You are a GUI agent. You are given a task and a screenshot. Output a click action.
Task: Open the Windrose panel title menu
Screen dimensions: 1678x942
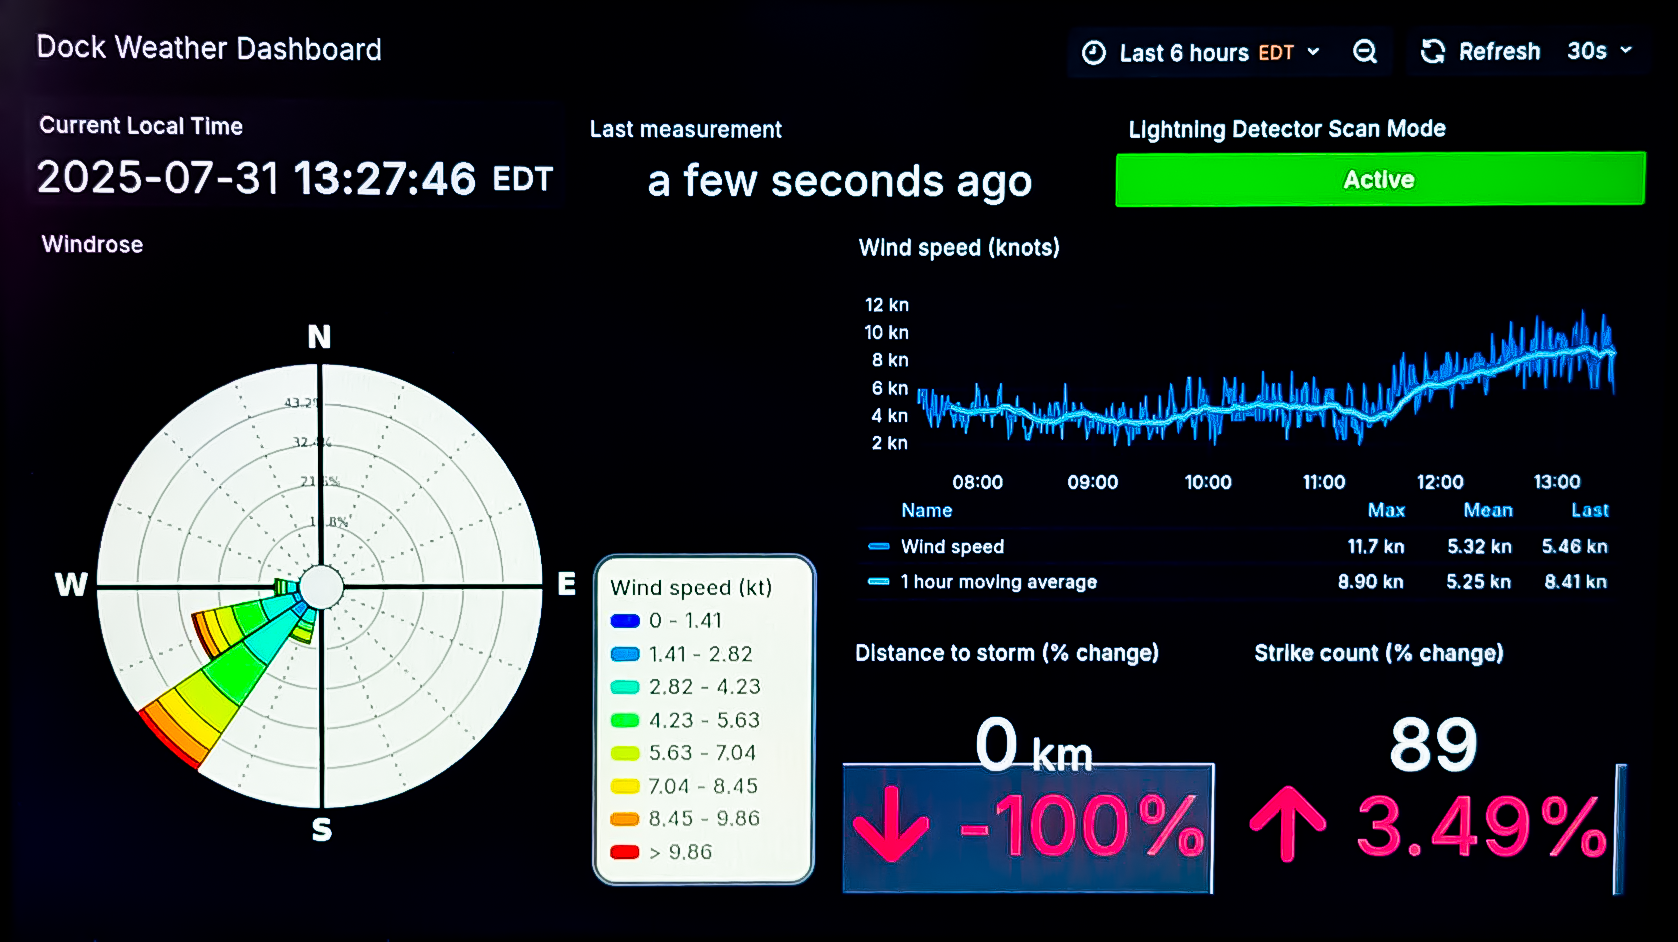click(x=92, y=245)
